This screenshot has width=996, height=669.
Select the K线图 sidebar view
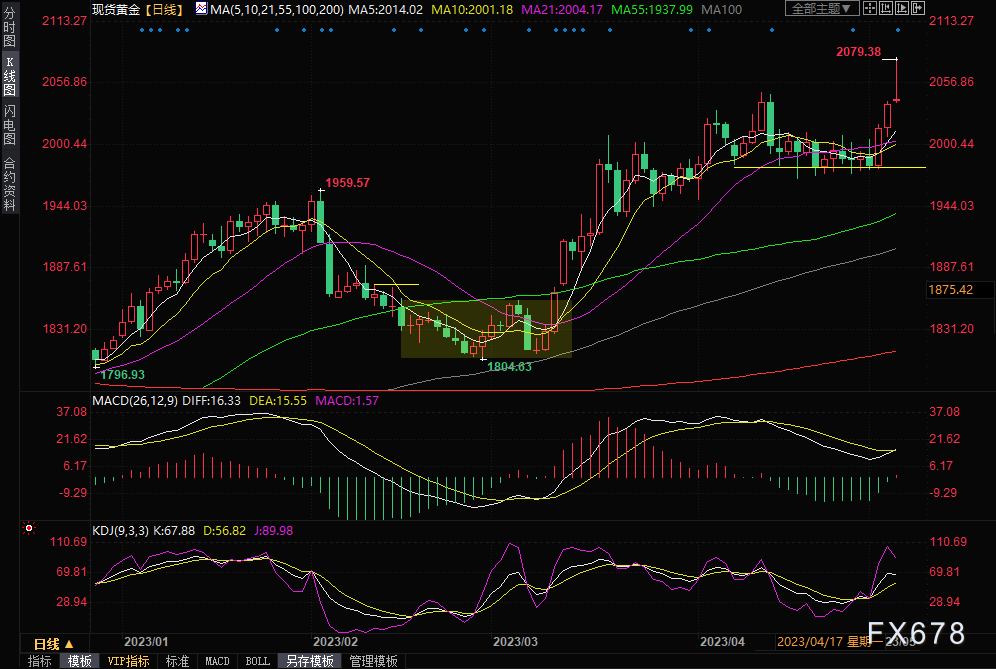tap(9, 77)
